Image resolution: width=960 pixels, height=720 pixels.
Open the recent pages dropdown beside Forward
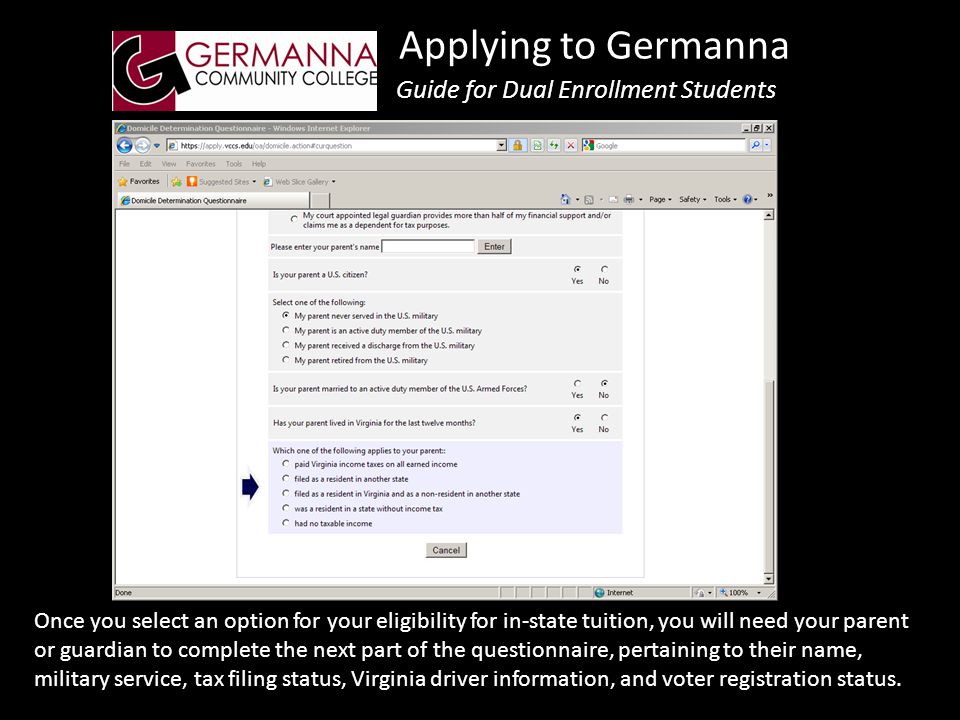coord(157,146)
